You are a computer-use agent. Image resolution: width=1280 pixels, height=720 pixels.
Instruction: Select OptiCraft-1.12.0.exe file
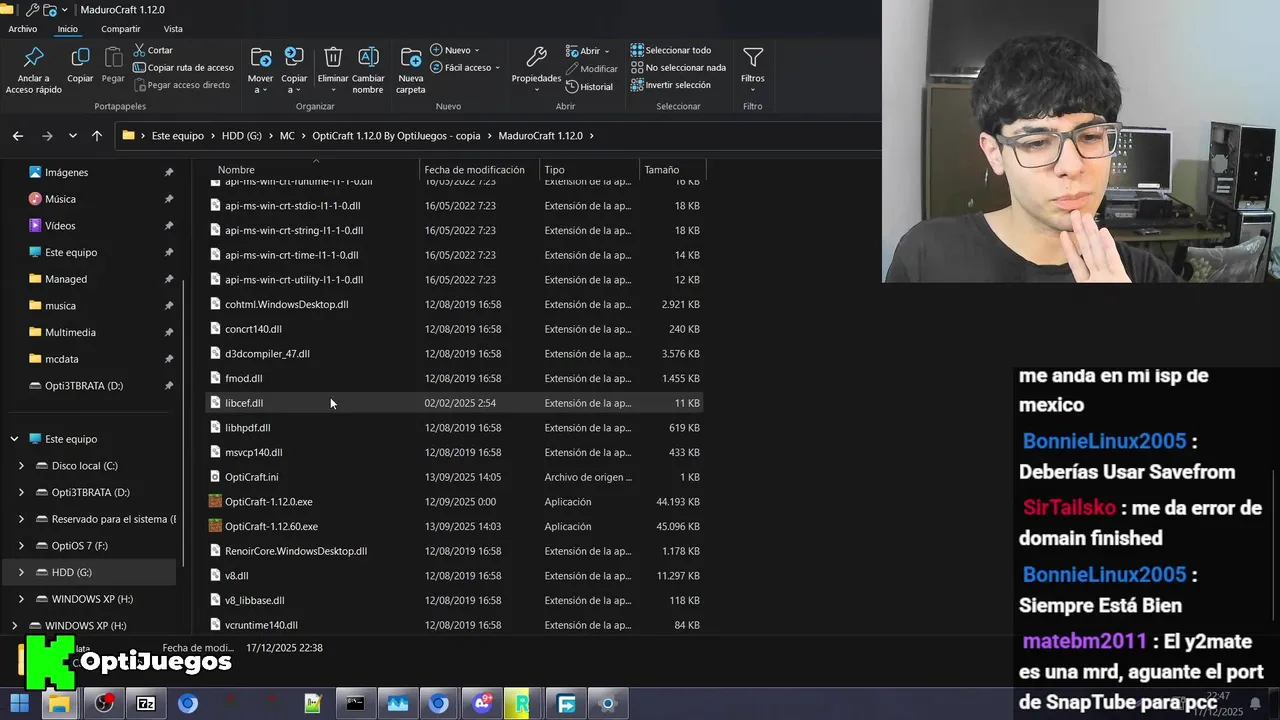454,502
